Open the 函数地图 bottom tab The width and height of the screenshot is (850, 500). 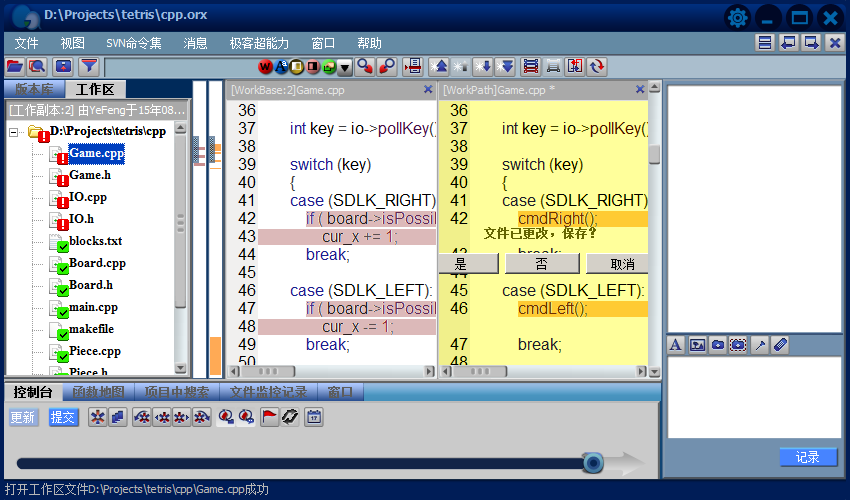point(99,392)
